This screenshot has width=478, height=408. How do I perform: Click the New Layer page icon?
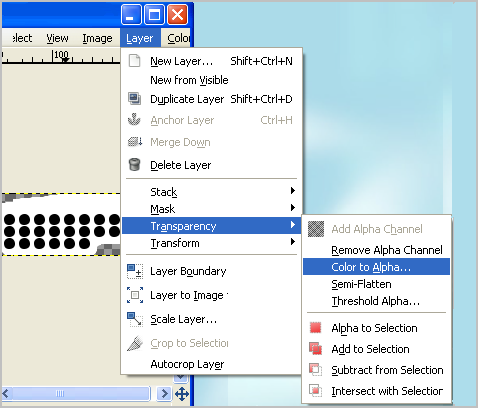(134, 61)
